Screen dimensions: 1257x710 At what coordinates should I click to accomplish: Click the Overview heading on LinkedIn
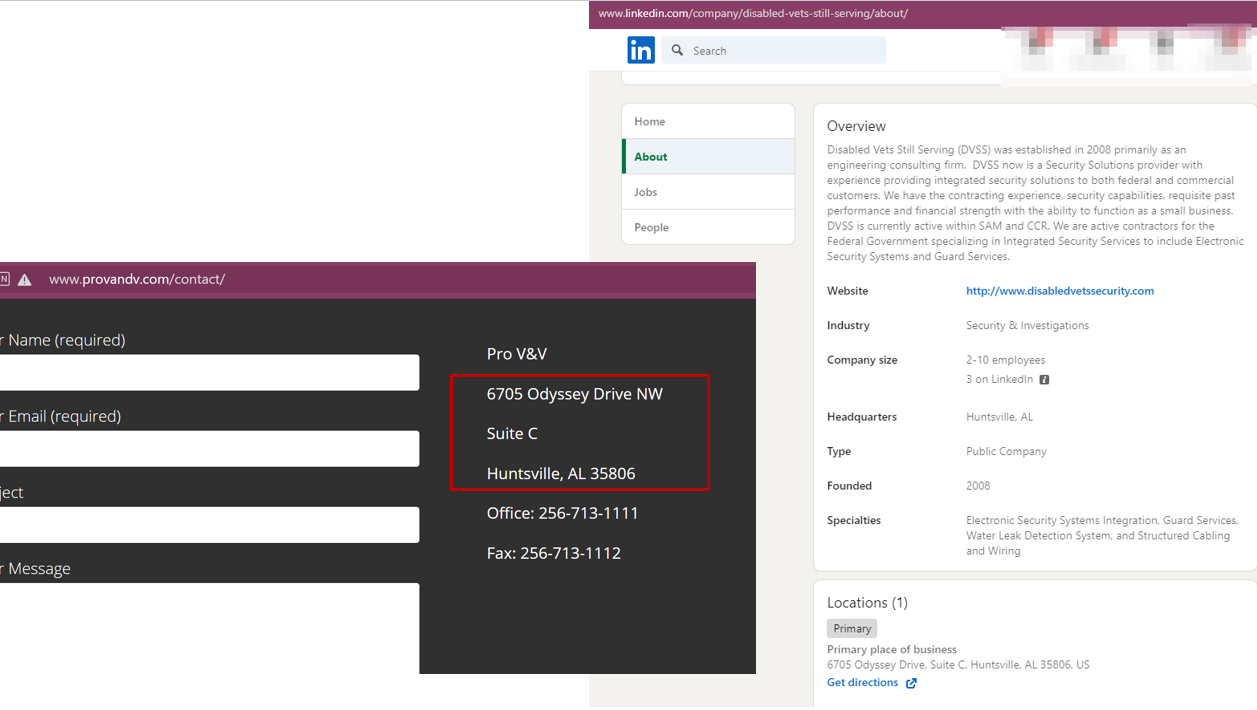856,126
